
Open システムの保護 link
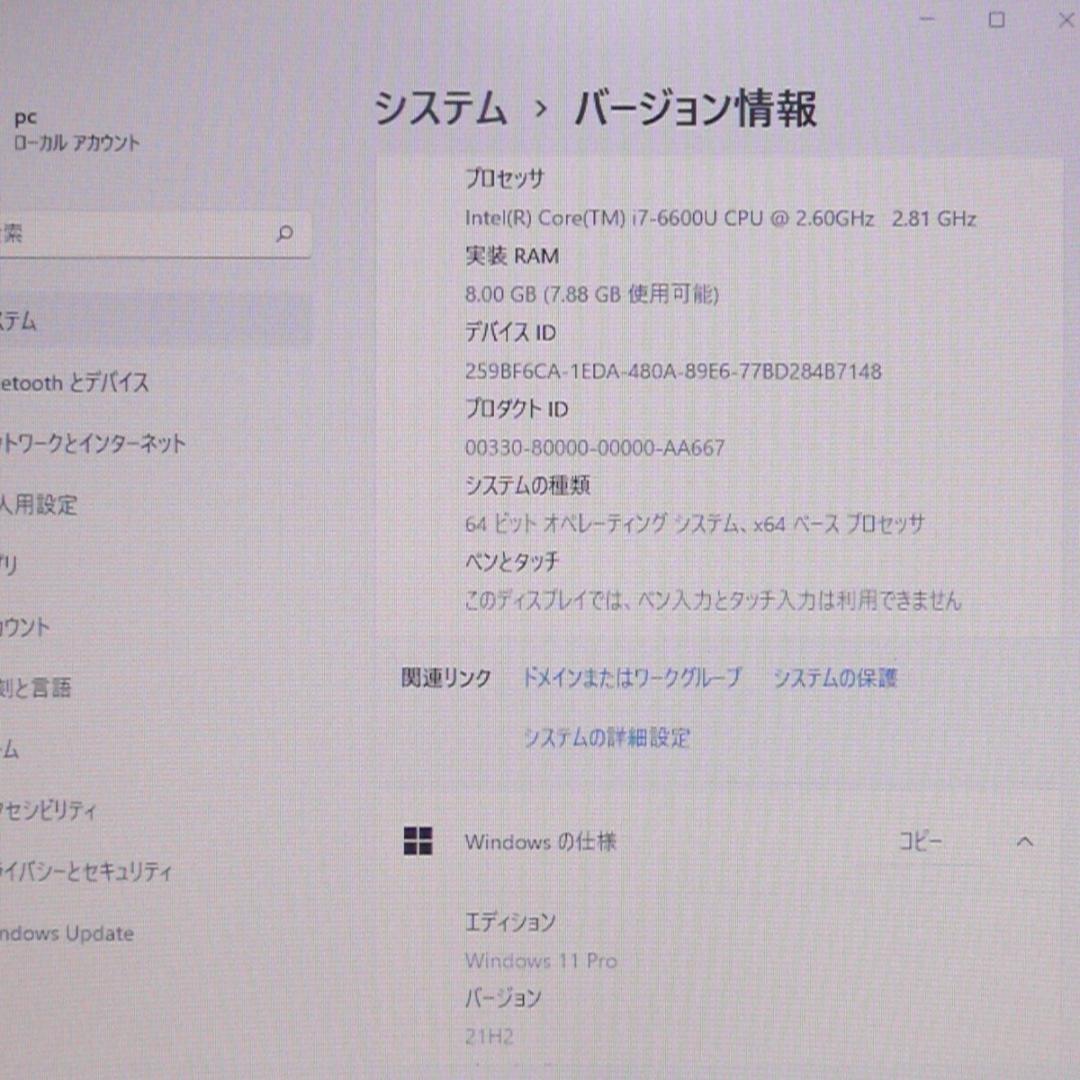pos(835,678)
